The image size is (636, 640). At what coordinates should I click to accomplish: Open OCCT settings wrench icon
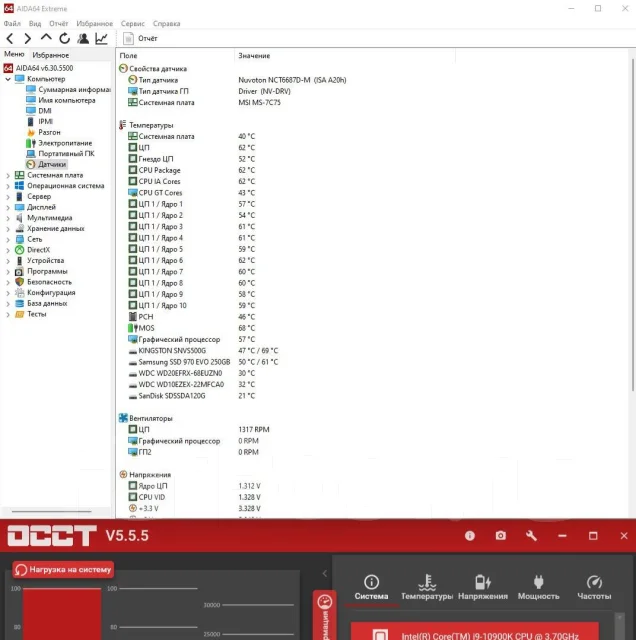pyautogui.click(x=531, y=536)
